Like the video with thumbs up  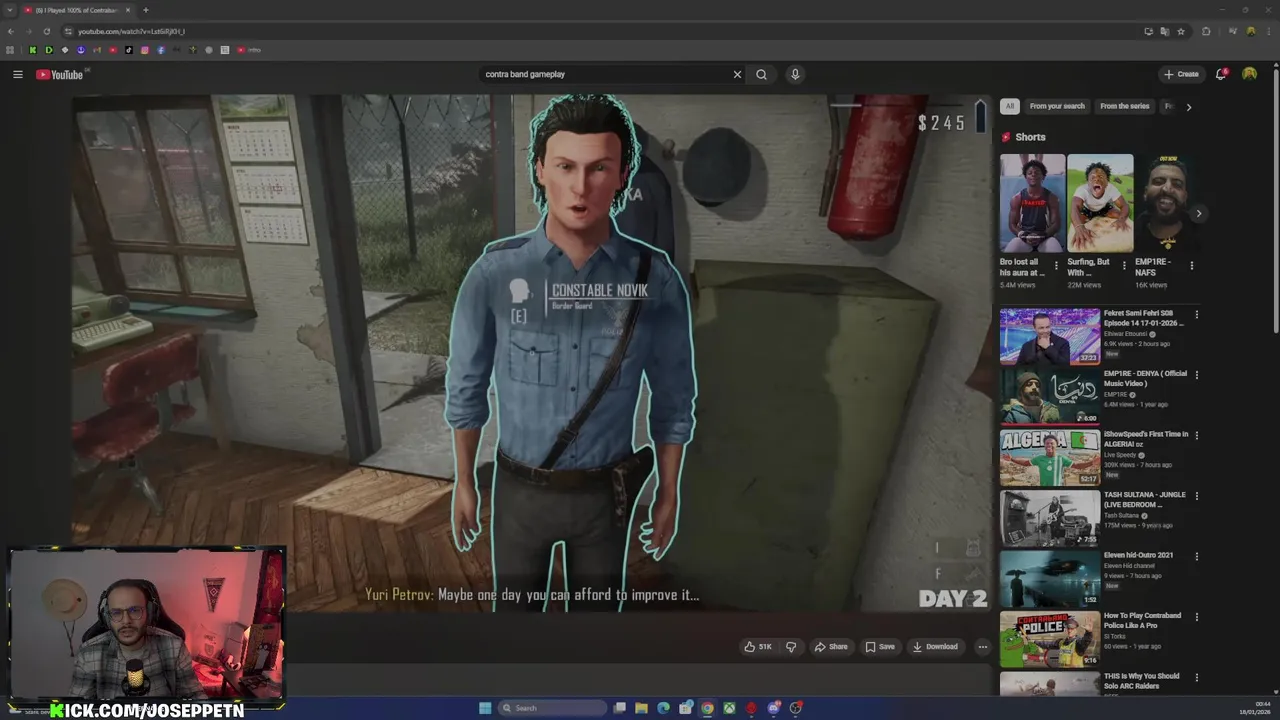[x=758, y=647]
